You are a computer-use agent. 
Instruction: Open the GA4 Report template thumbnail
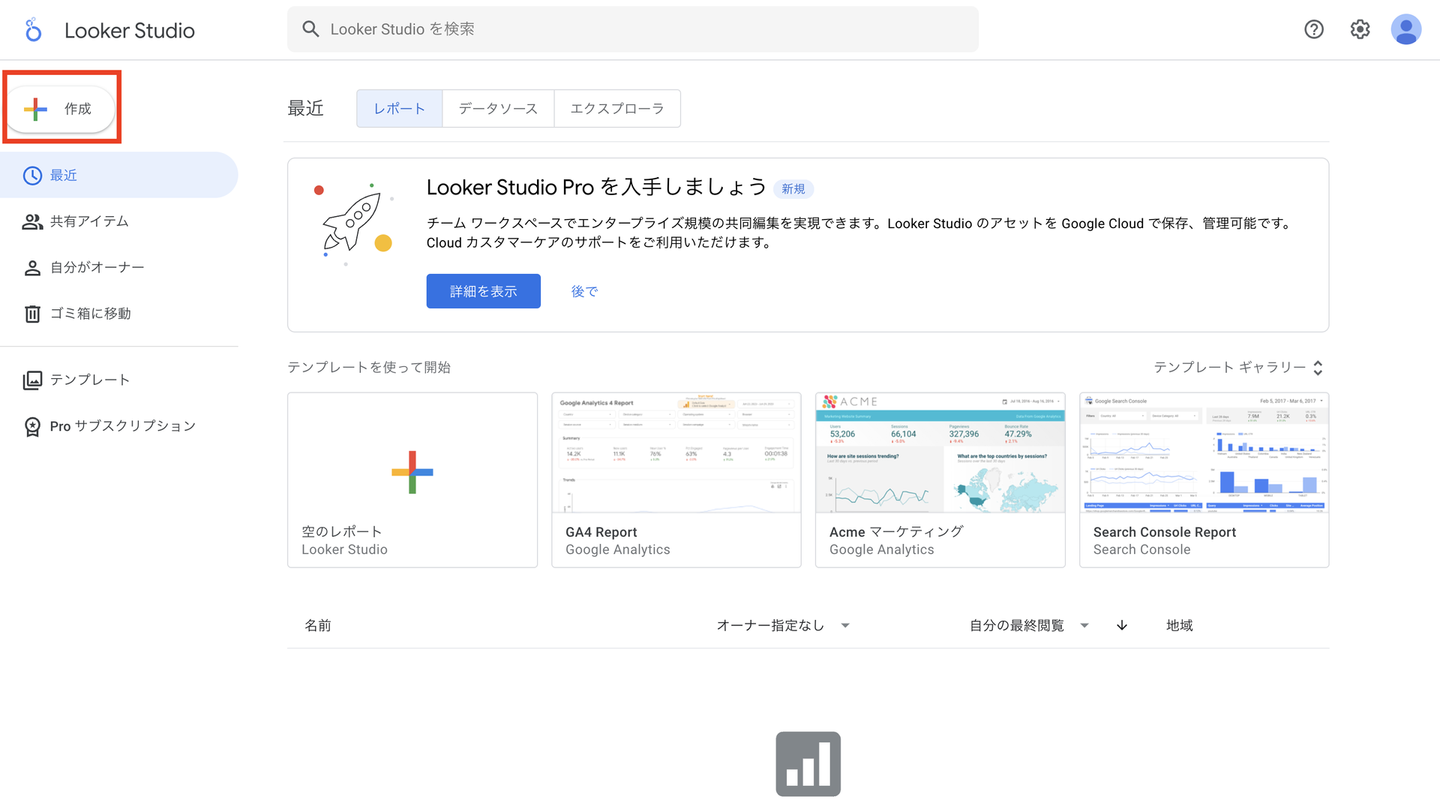click(x=676, y=453)
